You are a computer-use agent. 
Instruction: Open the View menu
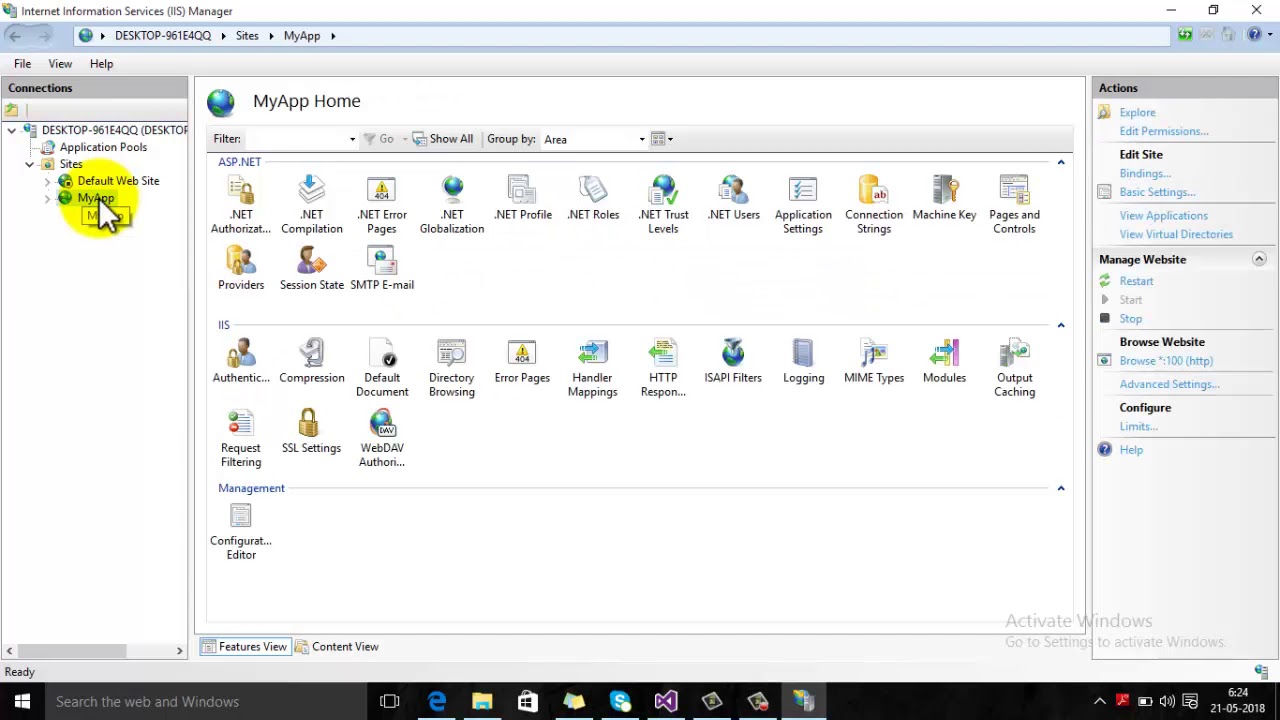click(60, 64)
